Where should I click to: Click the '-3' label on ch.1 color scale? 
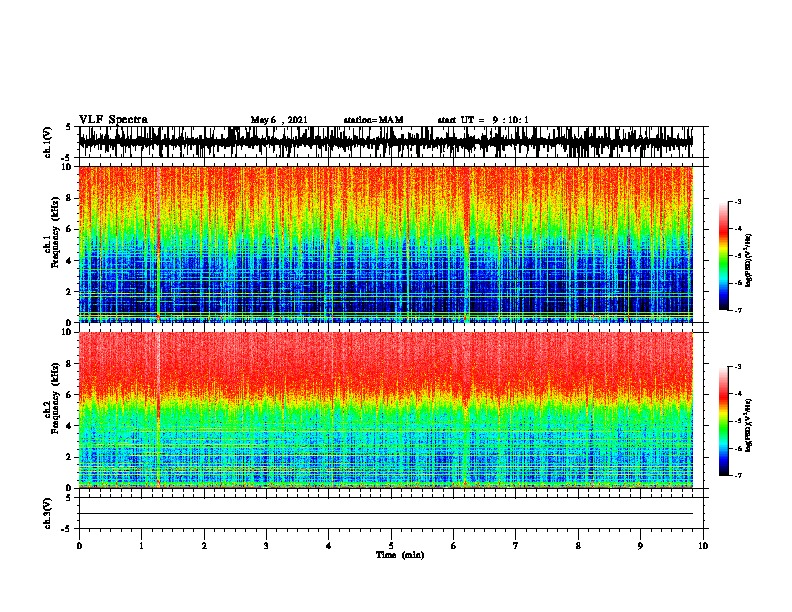point(738,201)
